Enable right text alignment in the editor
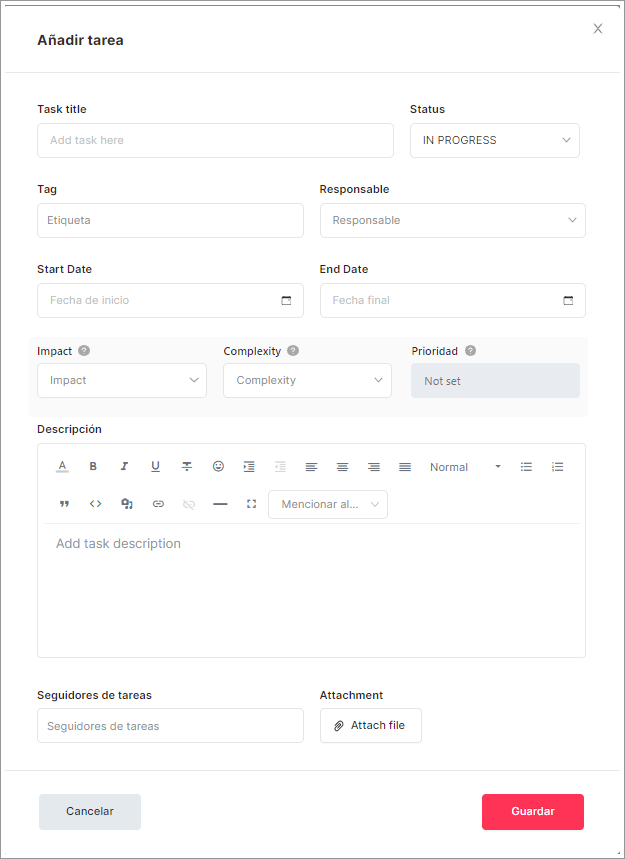 pos(373,466)
